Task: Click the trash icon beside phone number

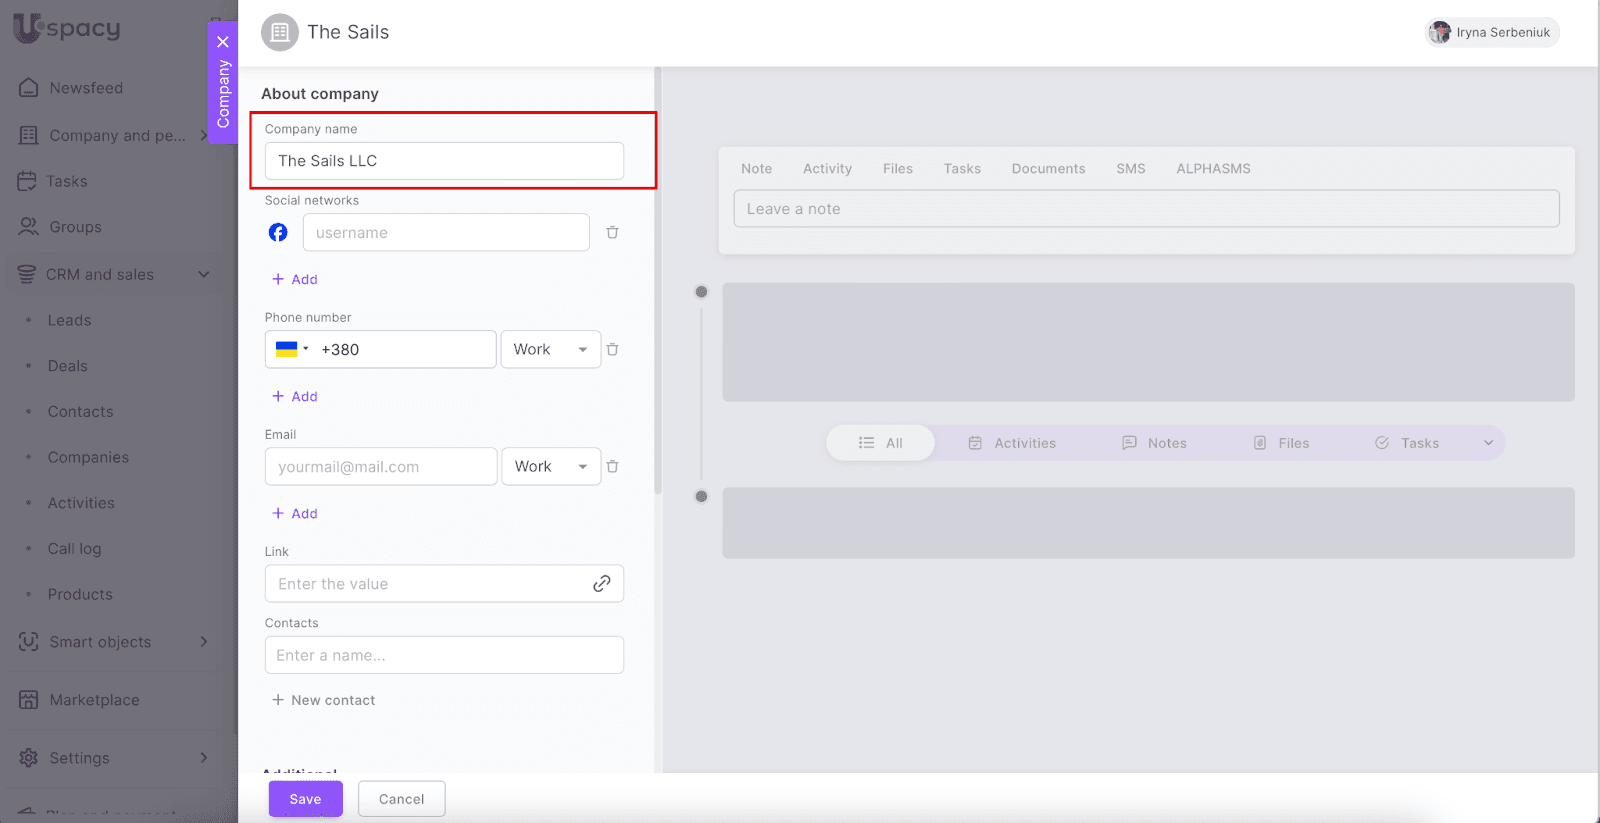Action: coord(612,350)
